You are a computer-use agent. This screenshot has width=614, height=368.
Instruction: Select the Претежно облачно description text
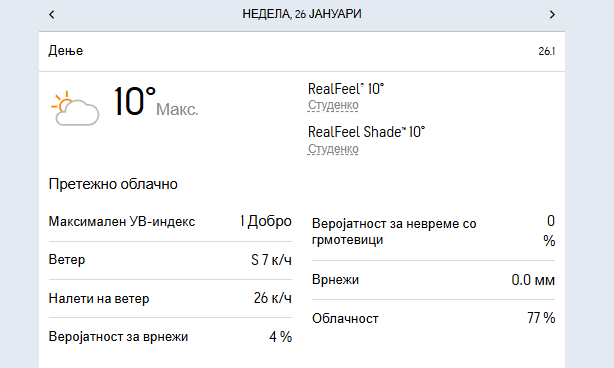click(x=113, y=184)
